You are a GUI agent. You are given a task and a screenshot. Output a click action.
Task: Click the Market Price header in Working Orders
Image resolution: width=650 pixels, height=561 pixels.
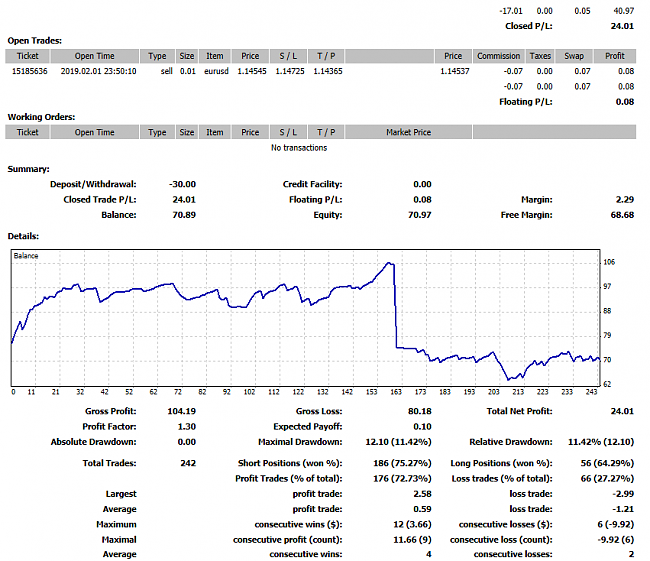[x=409, y=132]
